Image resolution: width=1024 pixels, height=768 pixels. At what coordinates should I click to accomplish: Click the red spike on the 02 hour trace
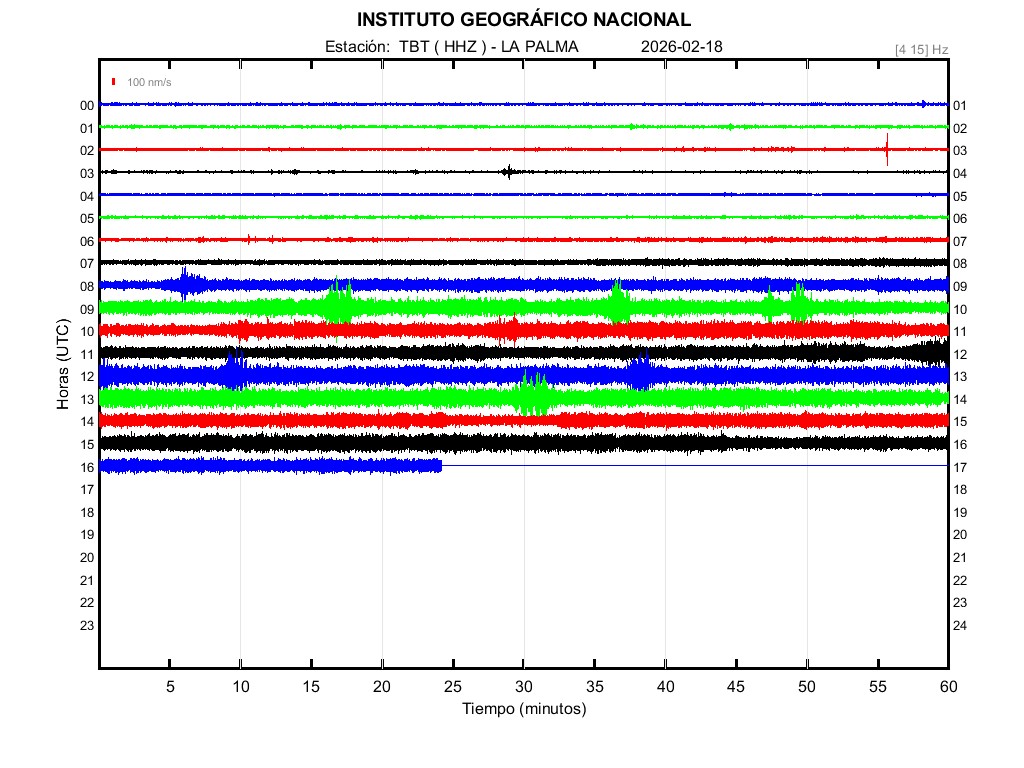[887, 149]
